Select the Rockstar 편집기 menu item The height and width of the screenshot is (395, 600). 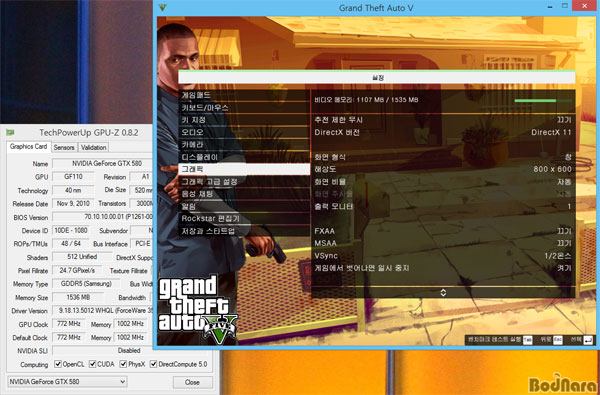tap(244, 219)
